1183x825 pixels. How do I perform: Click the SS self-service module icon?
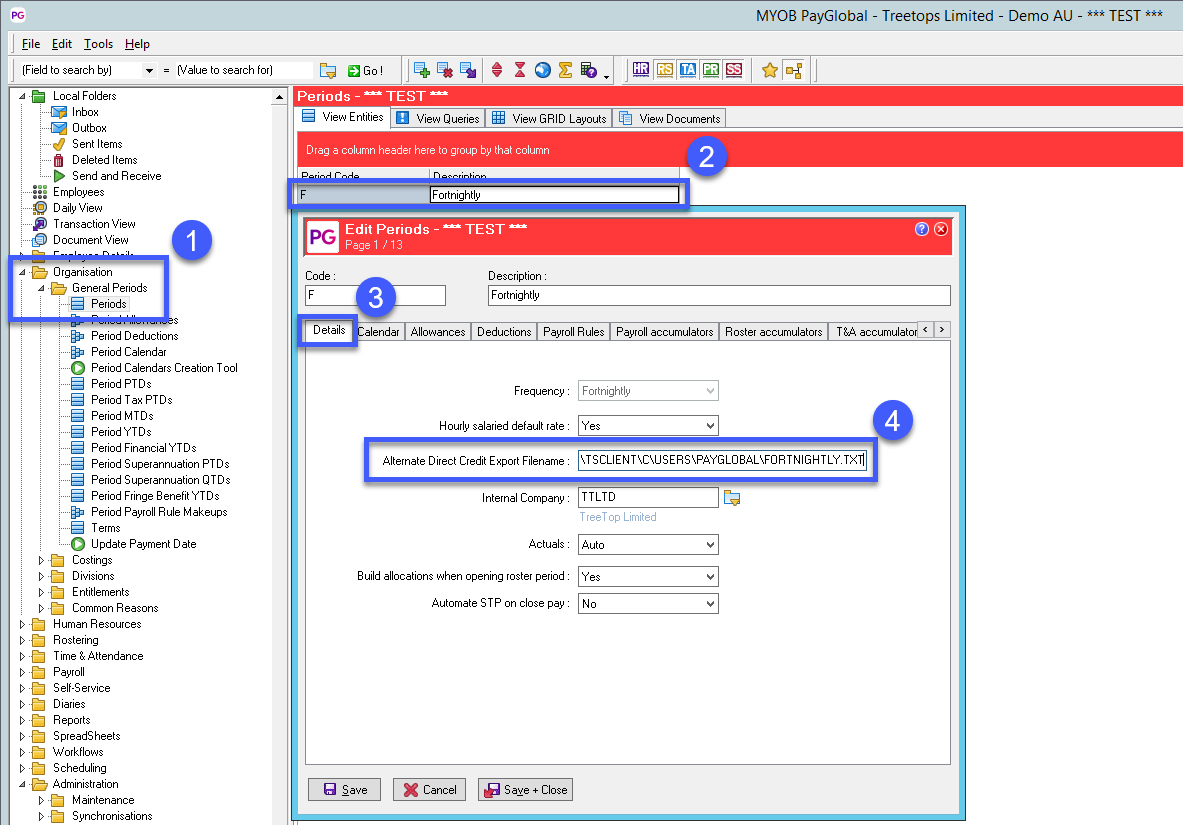pos(734,70)
